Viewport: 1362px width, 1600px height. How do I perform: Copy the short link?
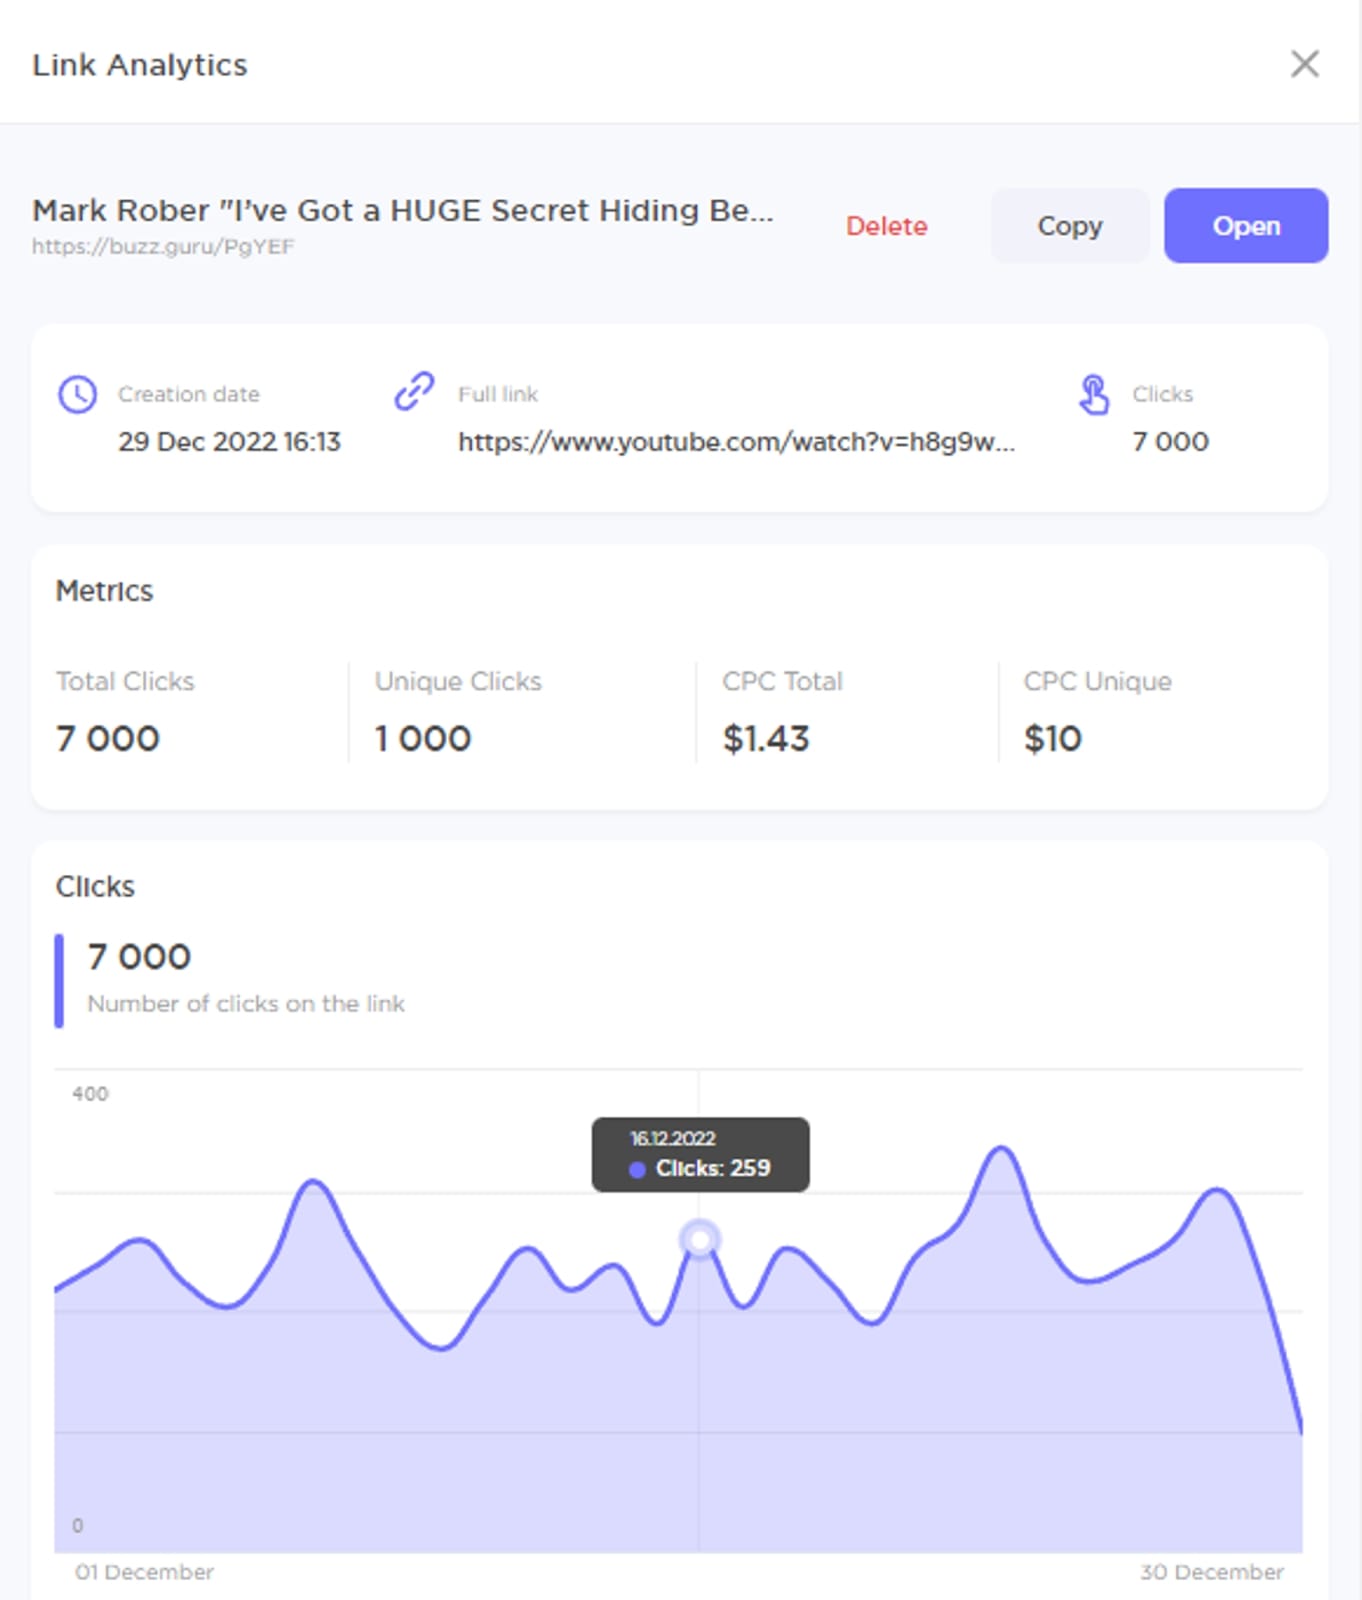1069,226
